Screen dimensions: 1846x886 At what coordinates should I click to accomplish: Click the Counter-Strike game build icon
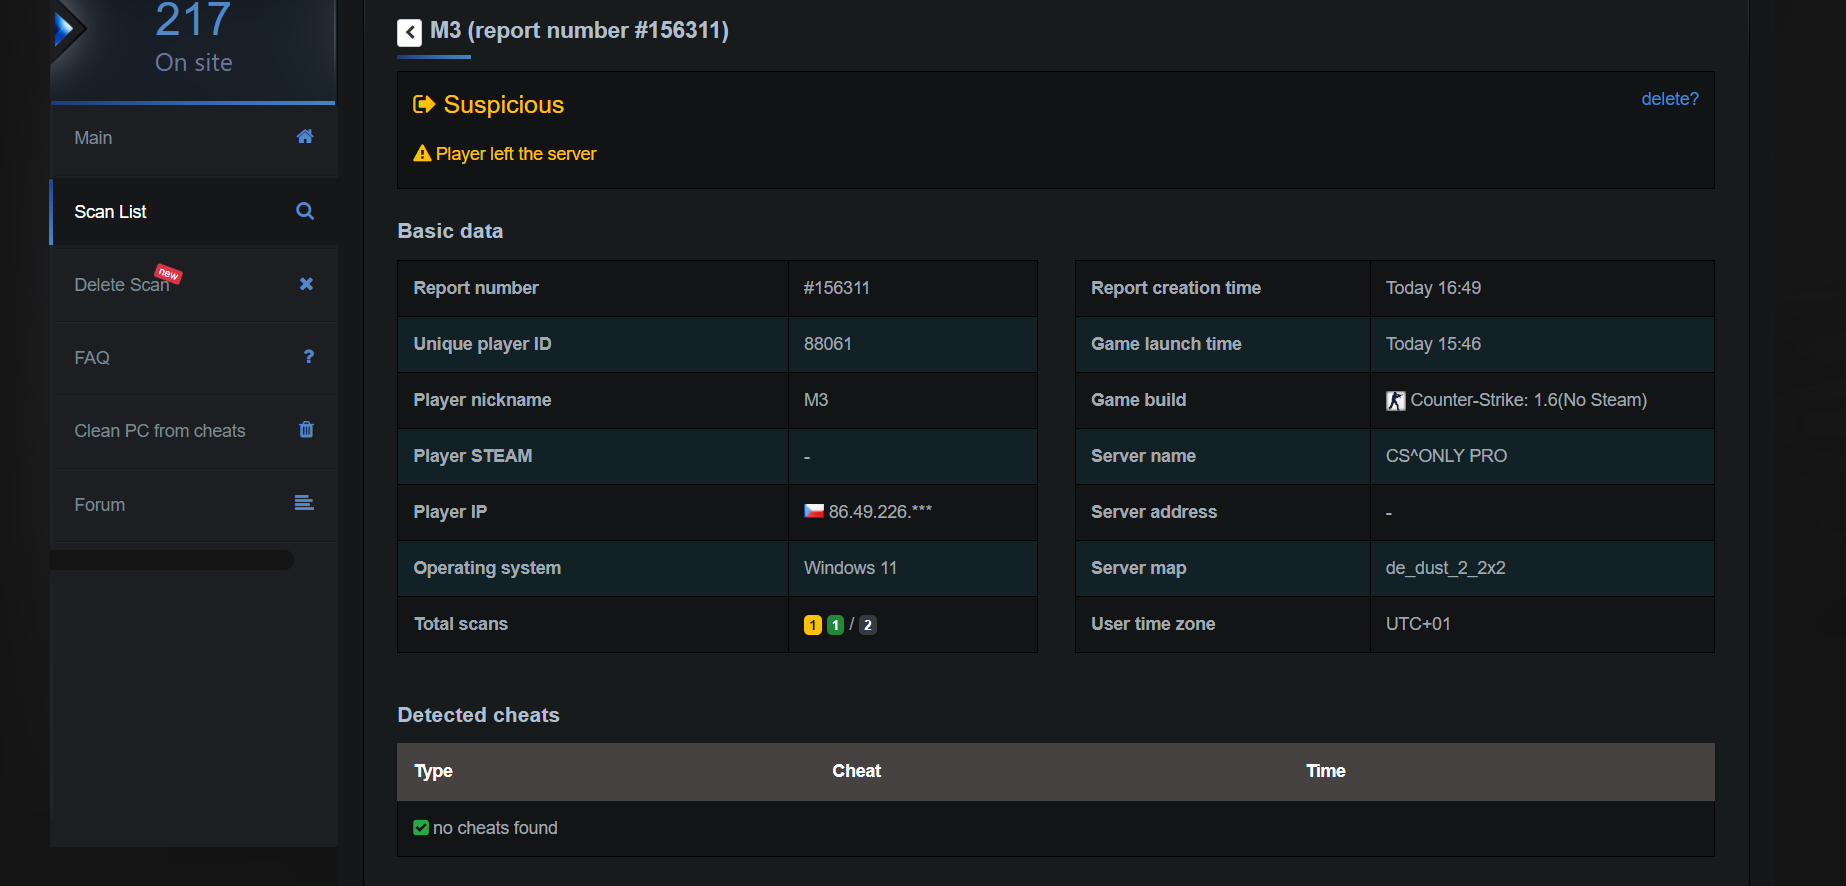(1395, 401)
